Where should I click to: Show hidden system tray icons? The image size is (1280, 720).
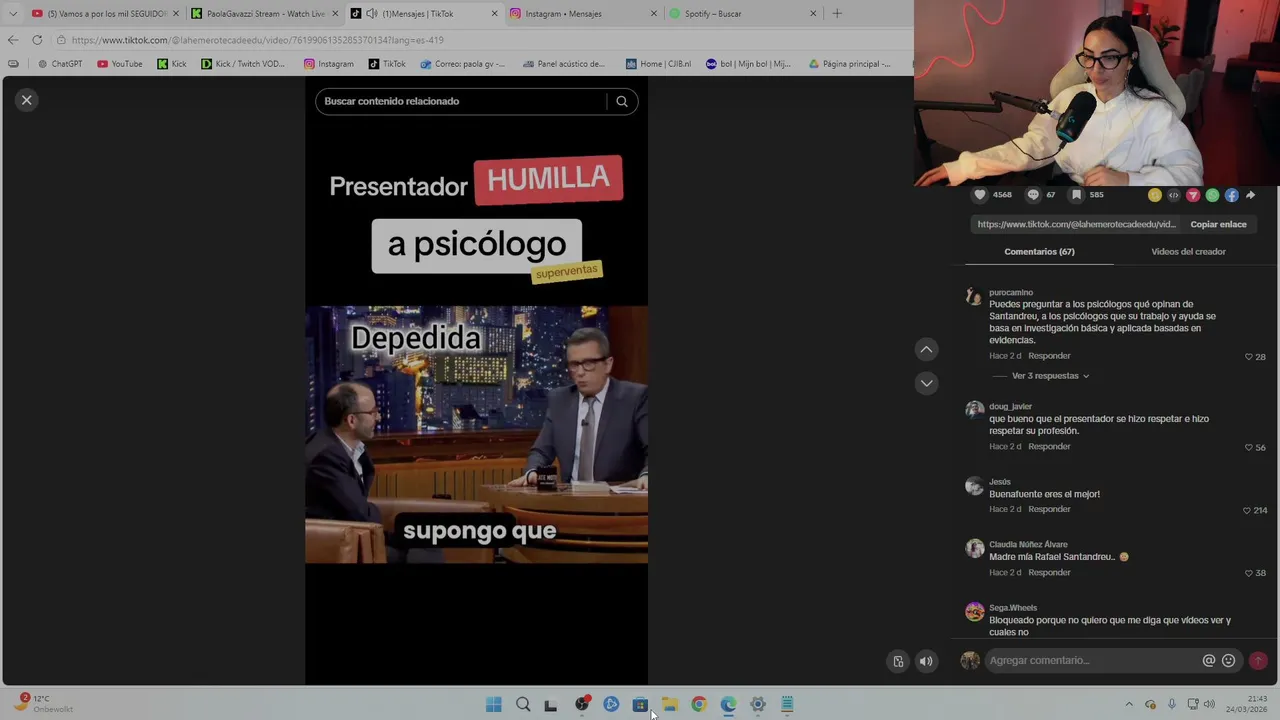(x=1129, y=705)
